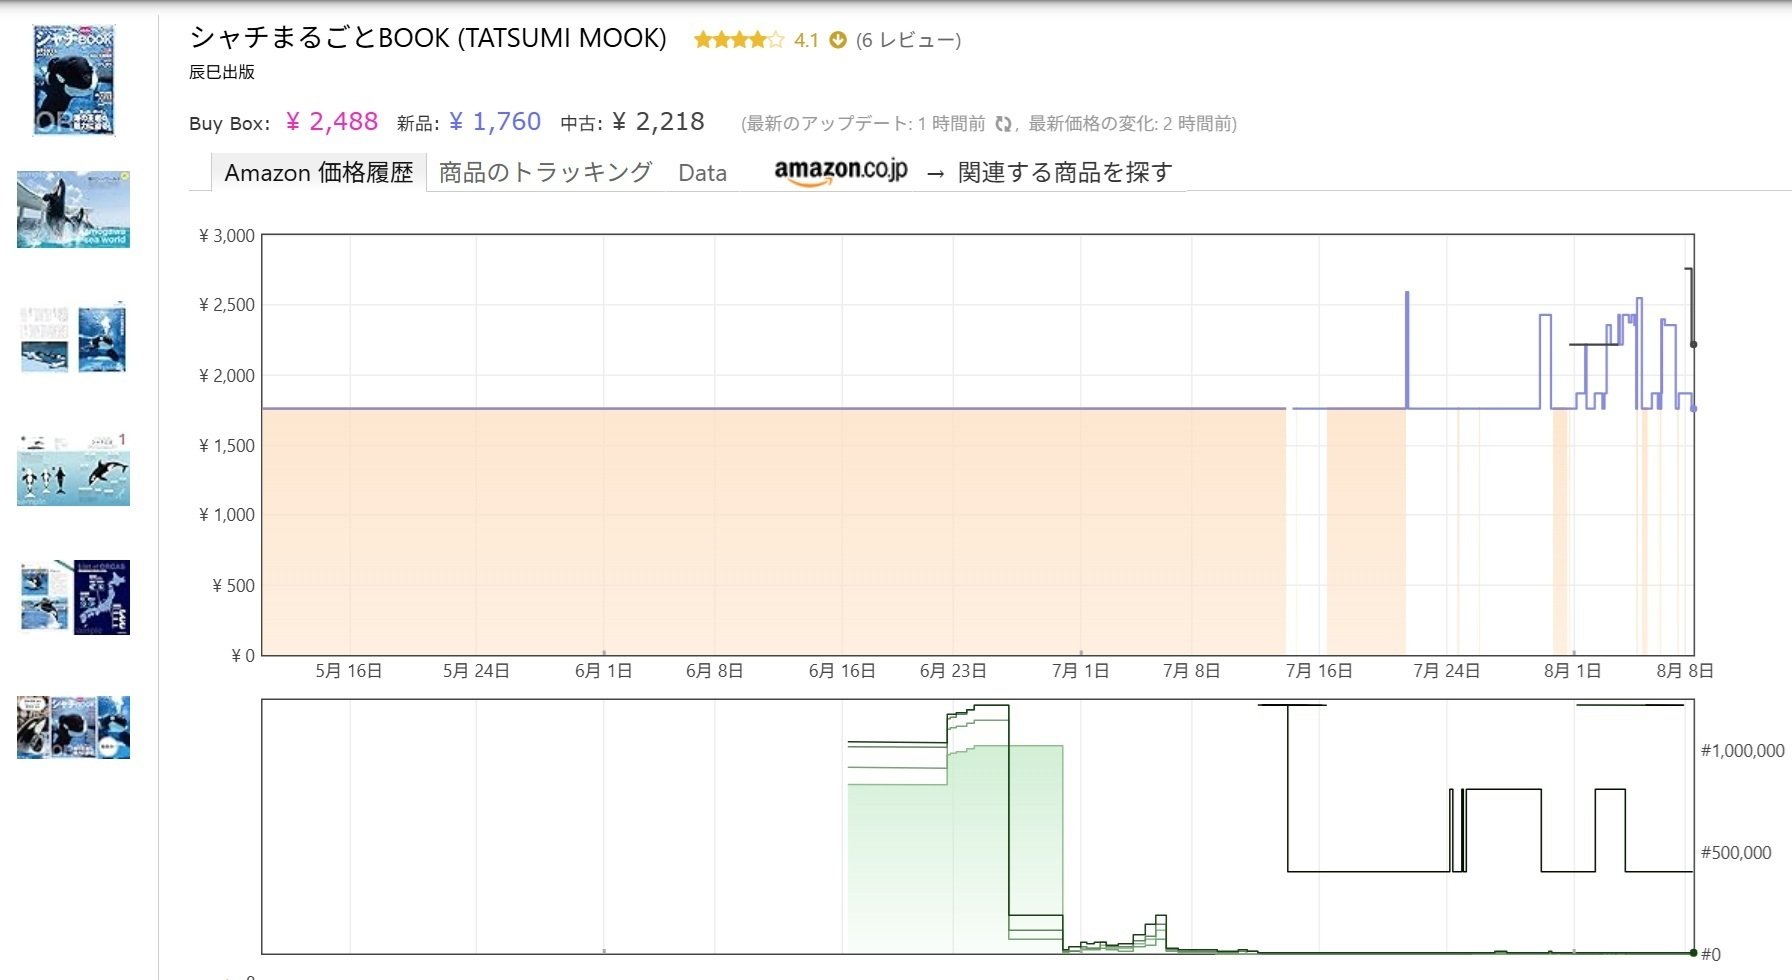Click the star rating icons
This screenshot has width=1792, height=980.
pos(739,40)
